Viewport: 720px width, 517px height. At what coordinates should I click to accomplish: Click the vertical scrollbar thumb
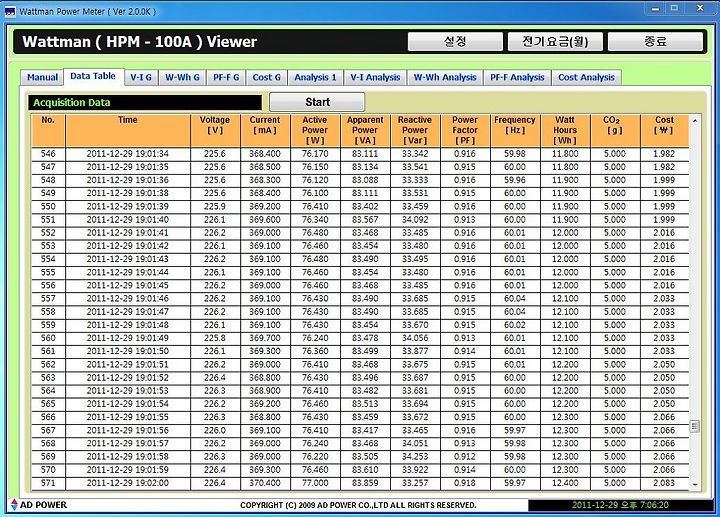(695, 427)
